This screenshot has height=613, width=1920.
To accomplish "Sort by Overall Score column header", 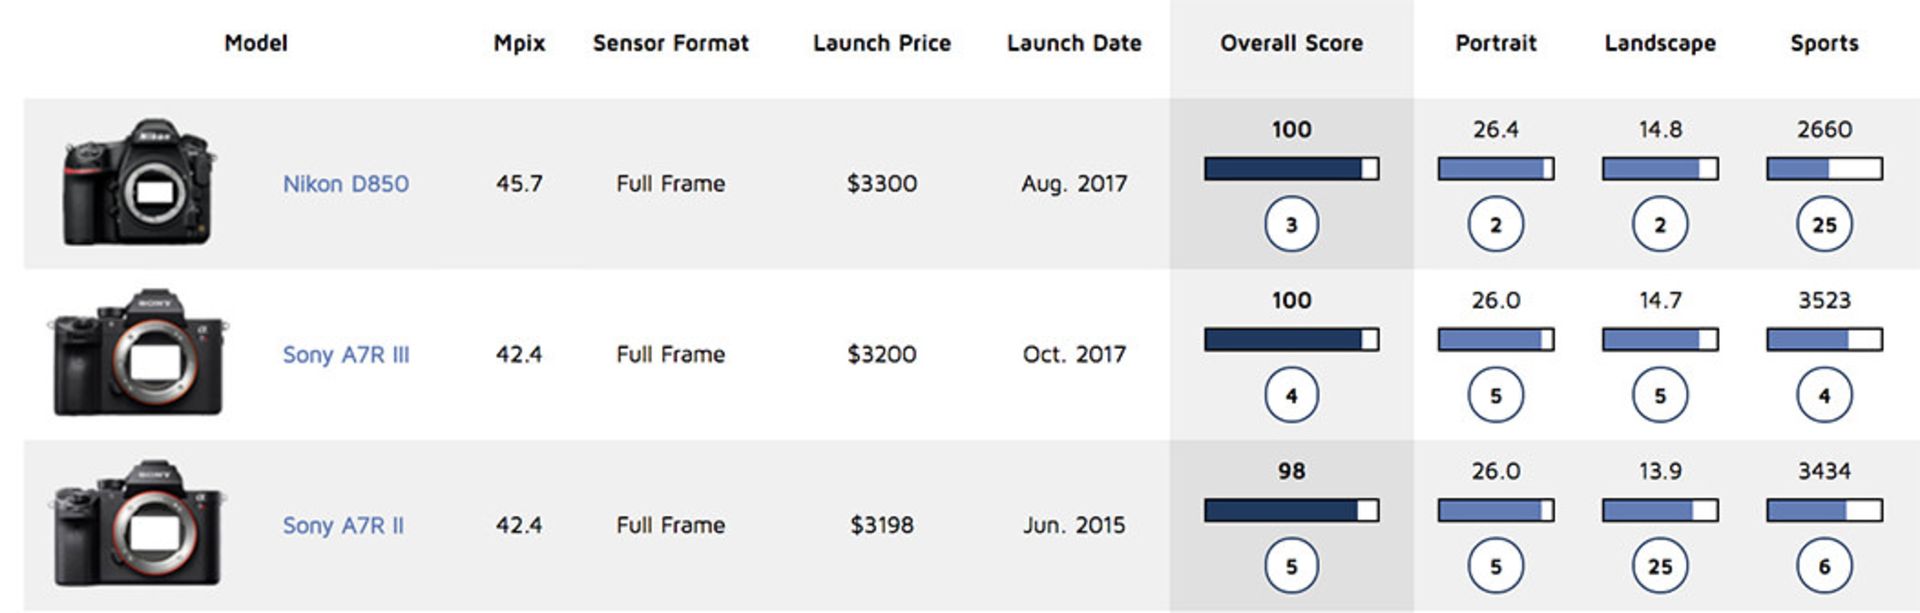I will (1291, 43).
